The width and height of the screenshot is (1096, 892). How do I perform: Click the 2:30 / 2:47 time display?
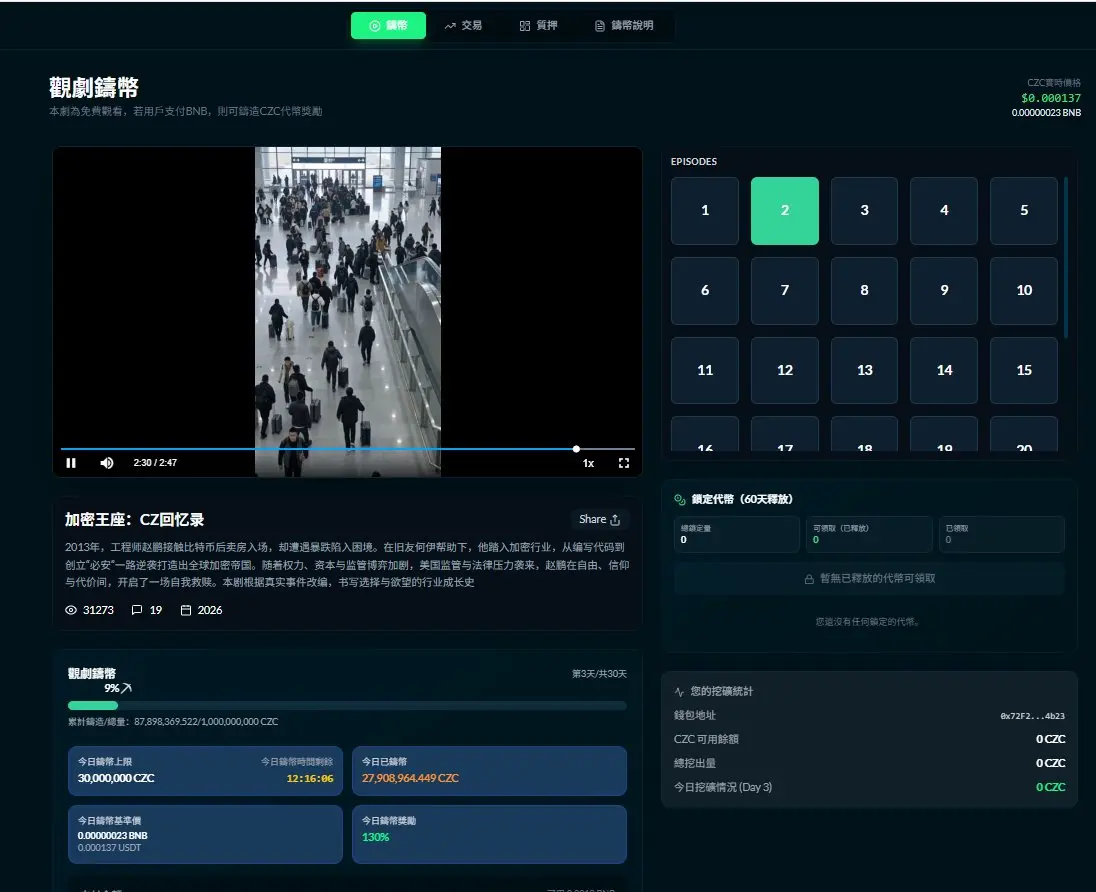(155, 463)
